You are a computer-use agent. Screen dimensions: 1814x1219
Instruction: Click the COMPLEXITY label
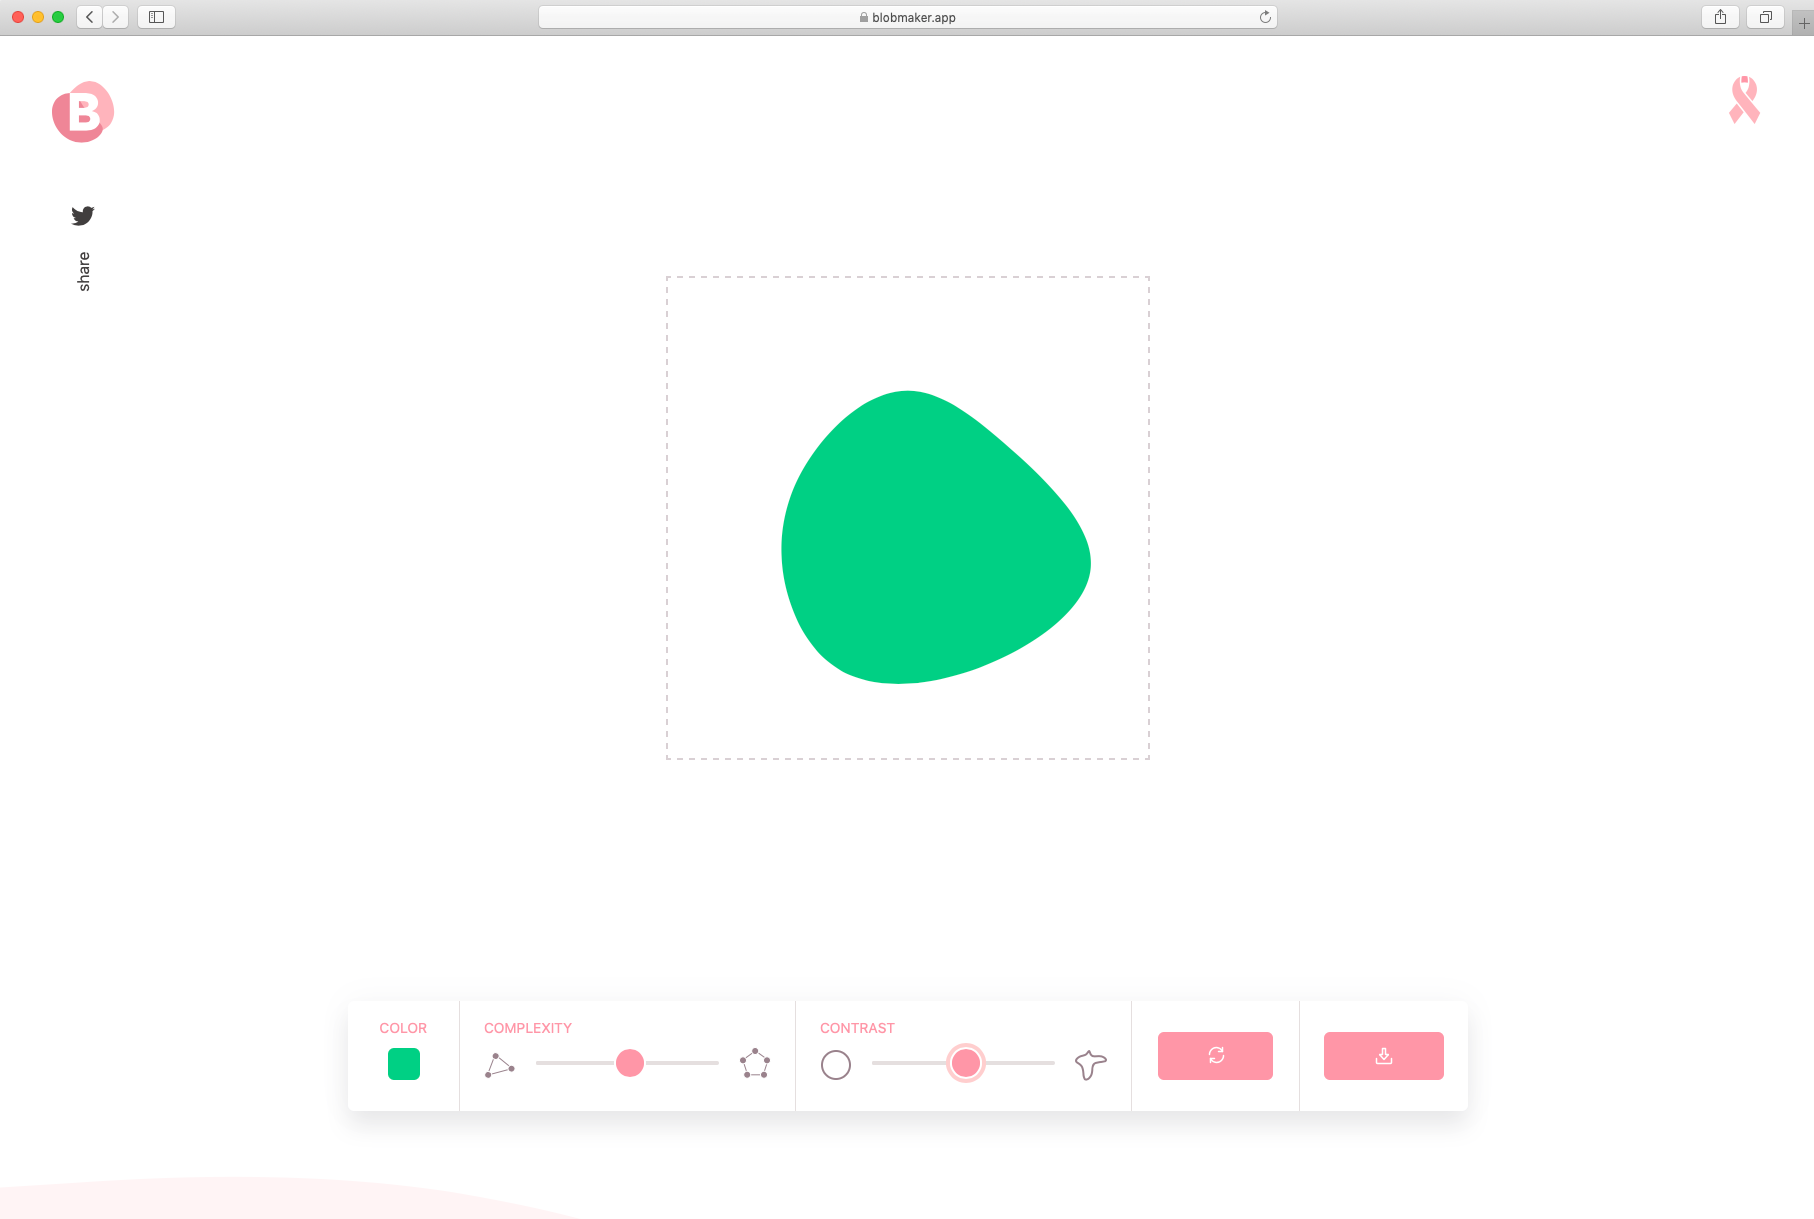click(528, 1028)
